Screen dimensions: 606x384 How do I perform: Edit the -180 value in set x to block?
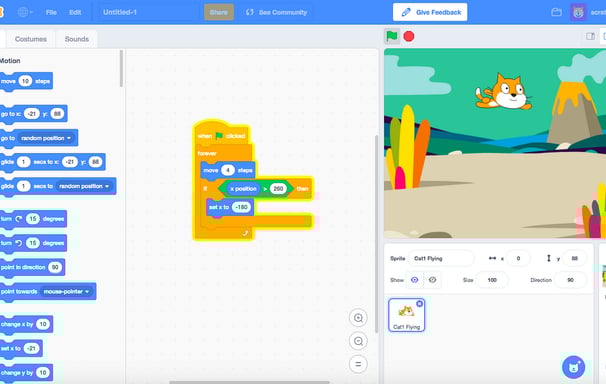click(x=241, y=207)
